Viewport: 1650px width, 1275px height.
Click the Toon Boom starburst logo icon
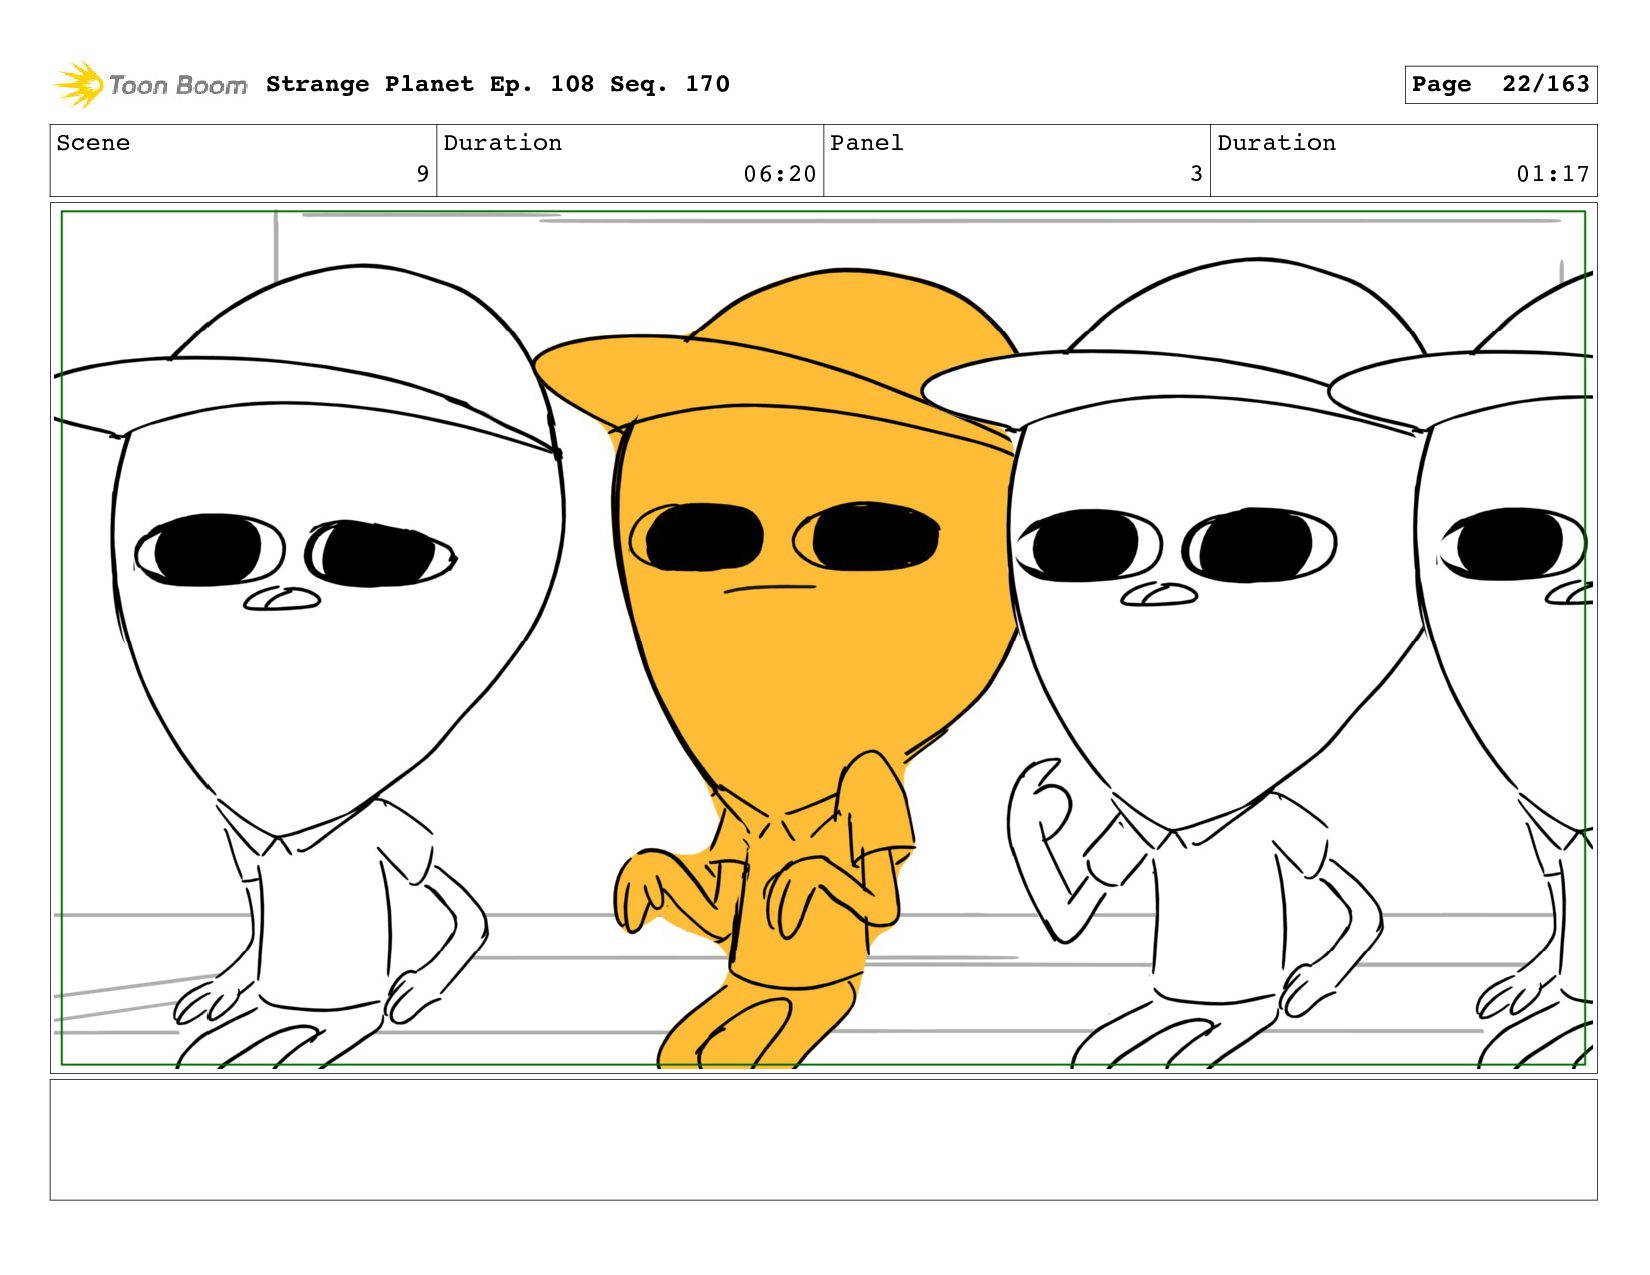[79, 84]
